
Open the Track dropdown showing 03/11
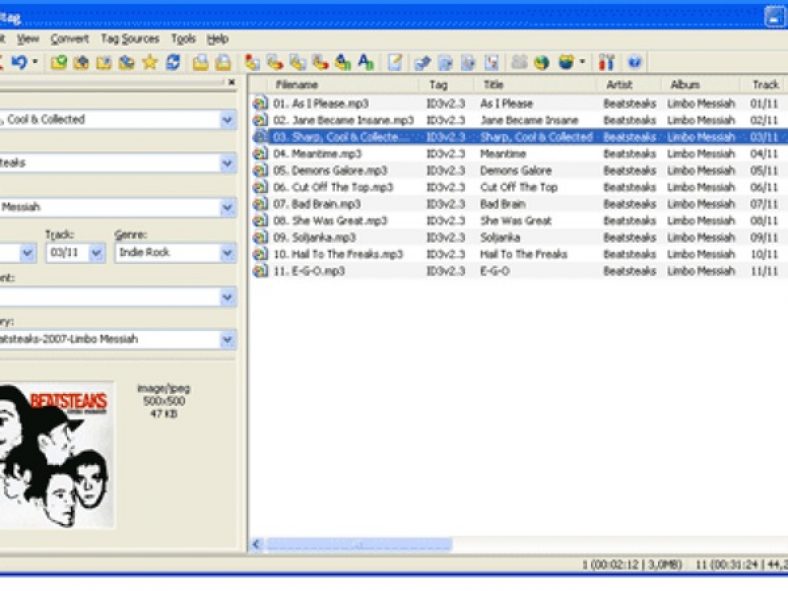pos(96,253)
